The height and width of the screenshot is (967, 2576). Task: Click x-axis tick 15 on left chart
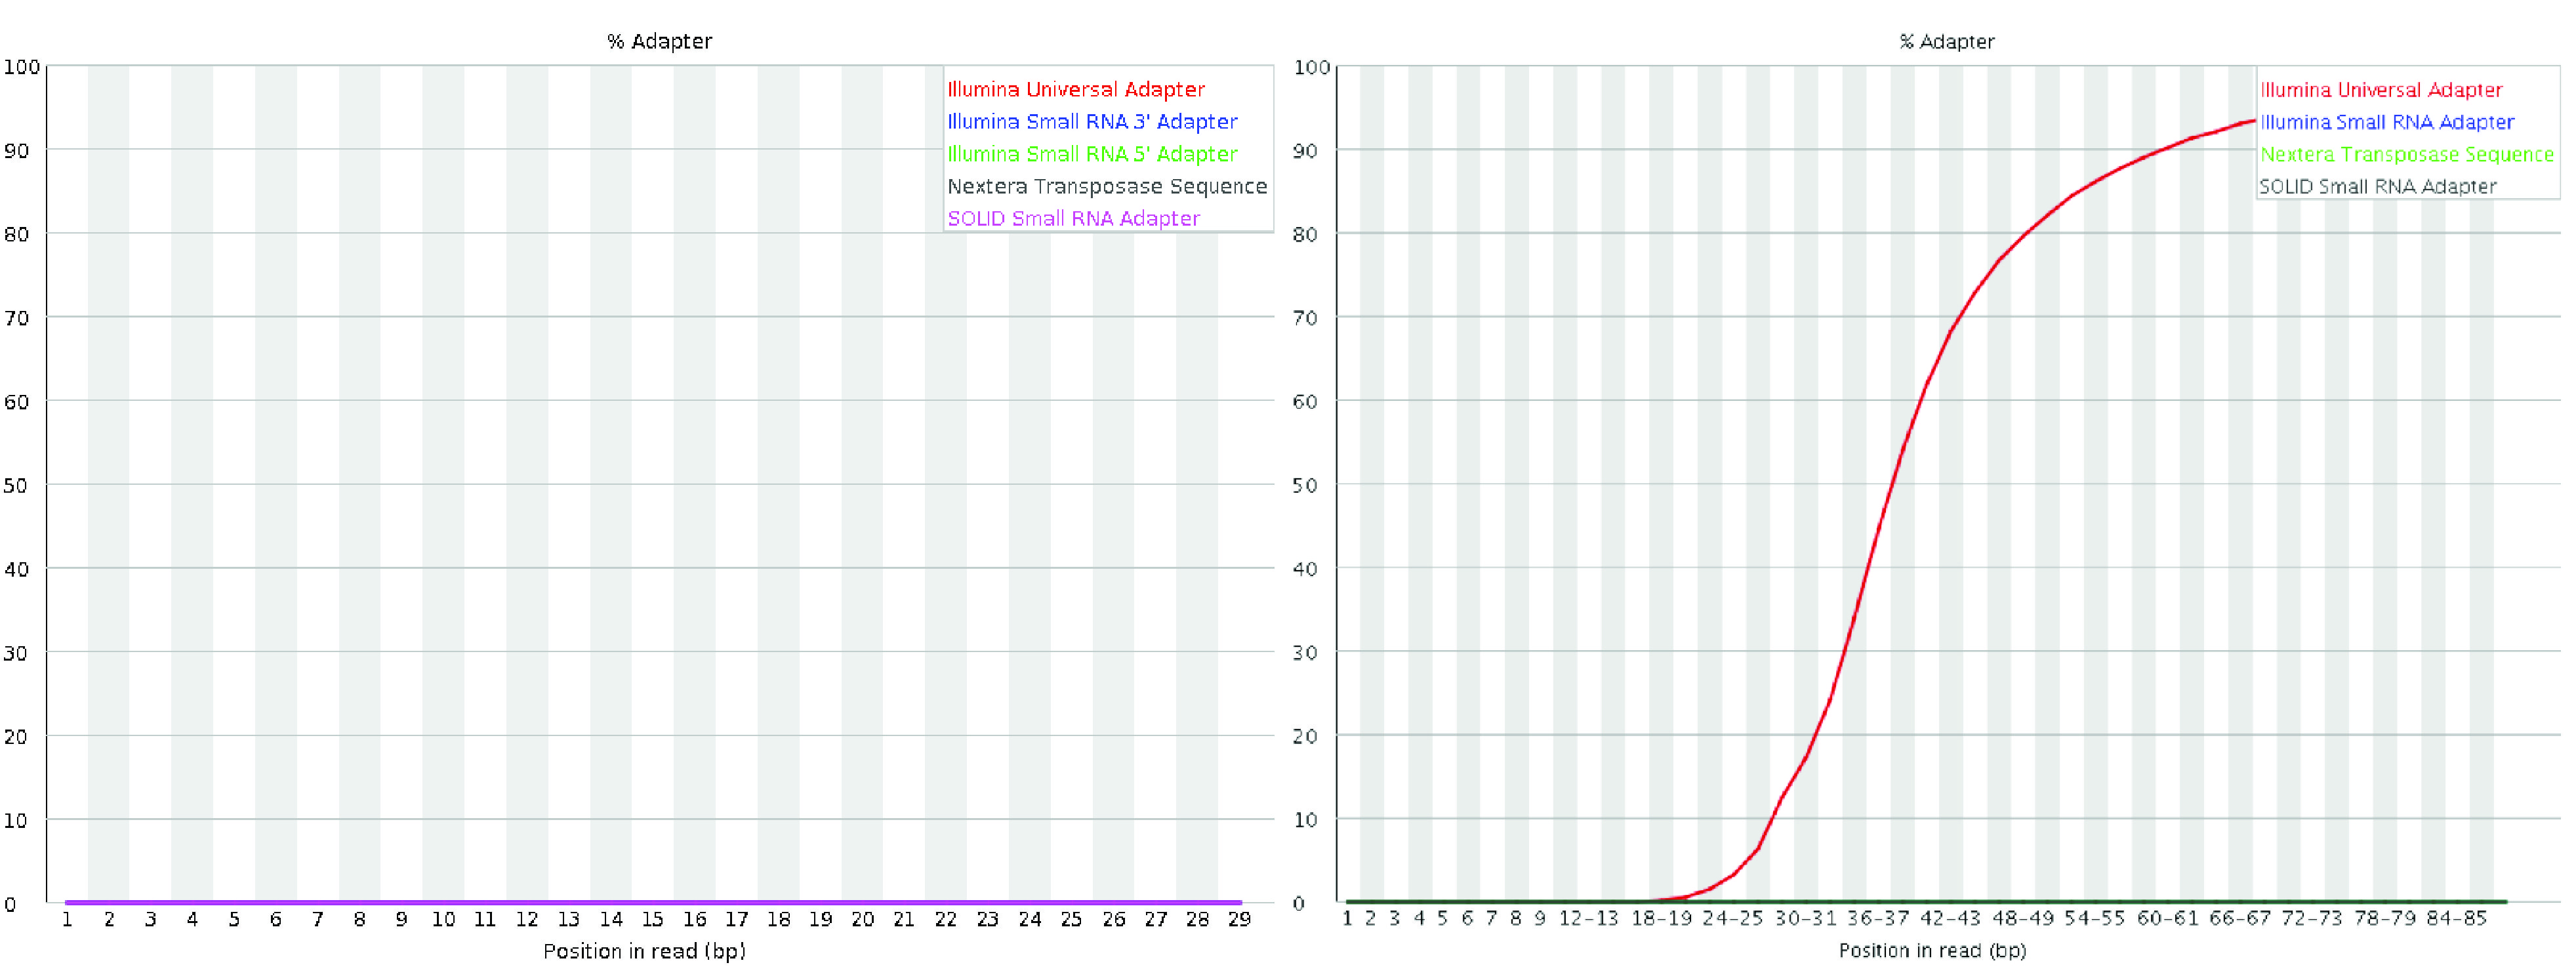pos(652,919)
